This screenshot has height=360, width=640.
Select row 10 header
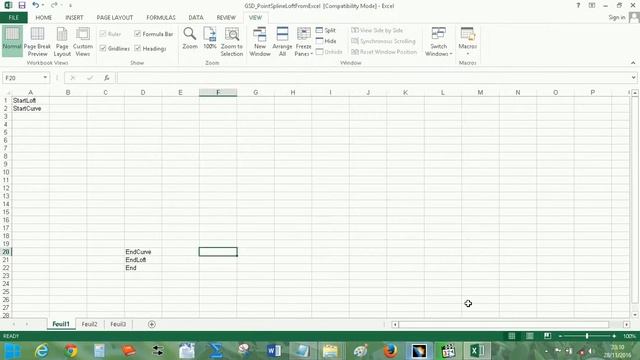[6, 172]
